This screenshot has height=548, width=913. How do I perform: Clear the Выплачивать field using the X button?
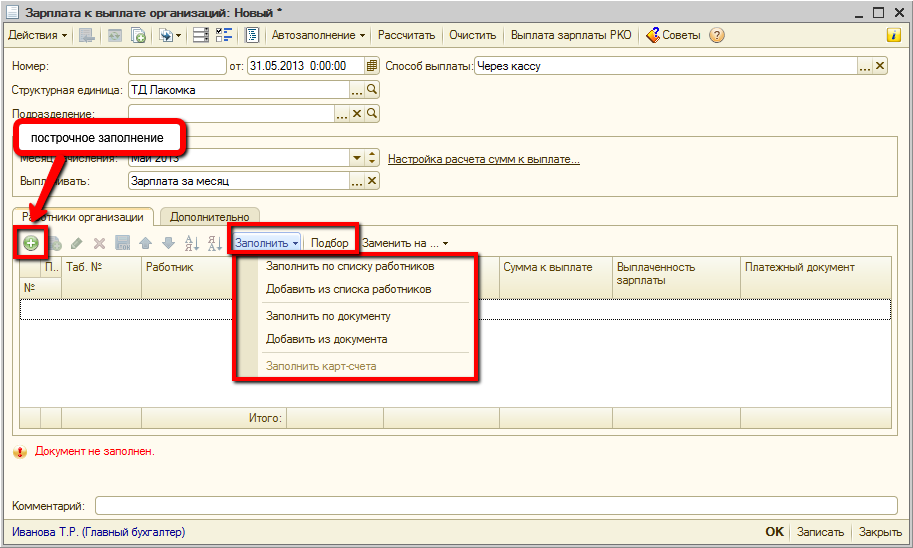click(x=372, y=181)
